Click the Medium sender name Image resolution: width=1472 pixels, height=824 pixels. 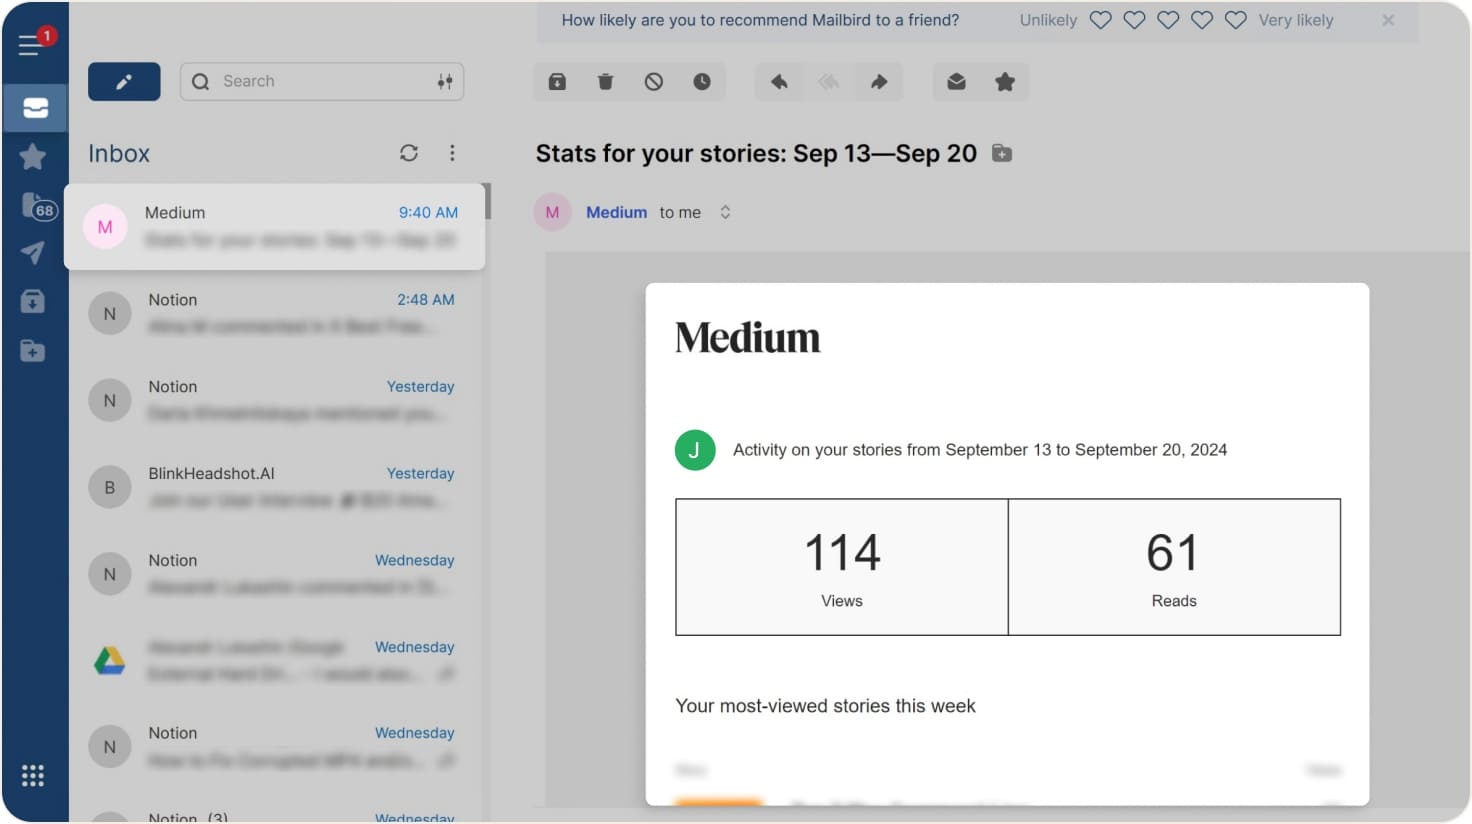point(616,212)
